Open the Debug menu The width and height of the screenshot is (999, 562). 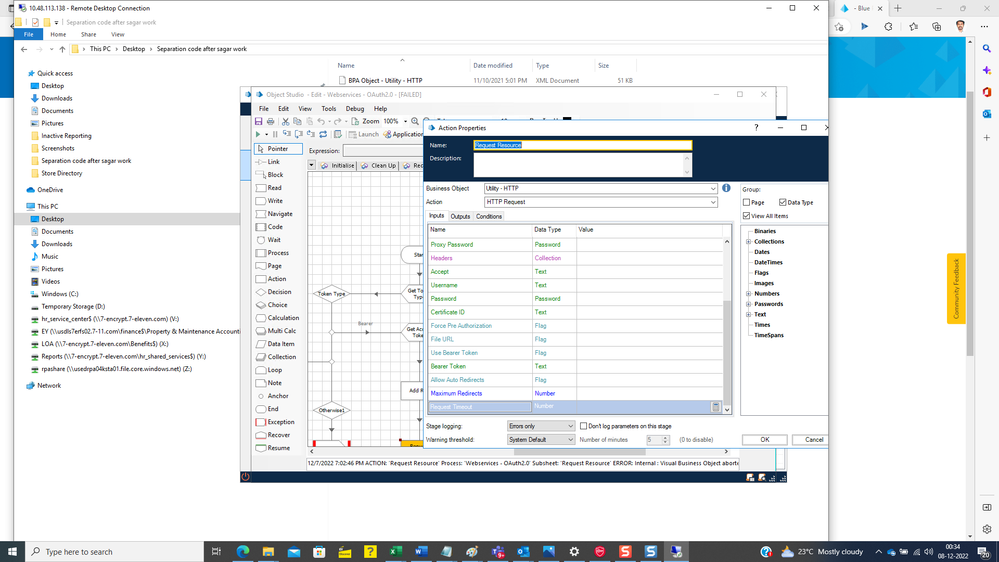point(354,109)
